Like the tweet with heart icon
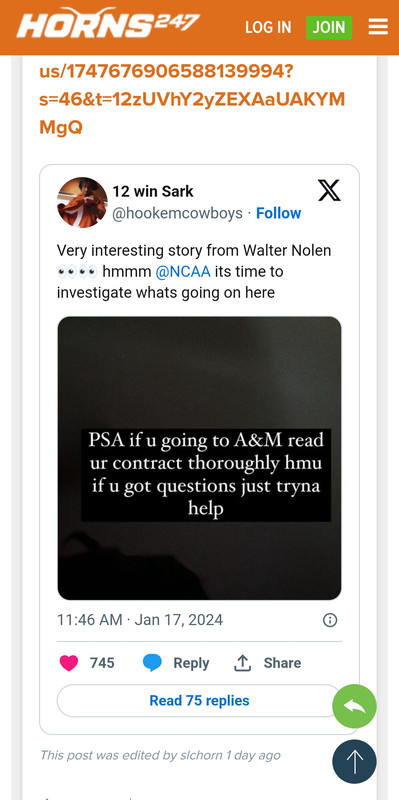The image size is (399, 800). pos(69,663)
